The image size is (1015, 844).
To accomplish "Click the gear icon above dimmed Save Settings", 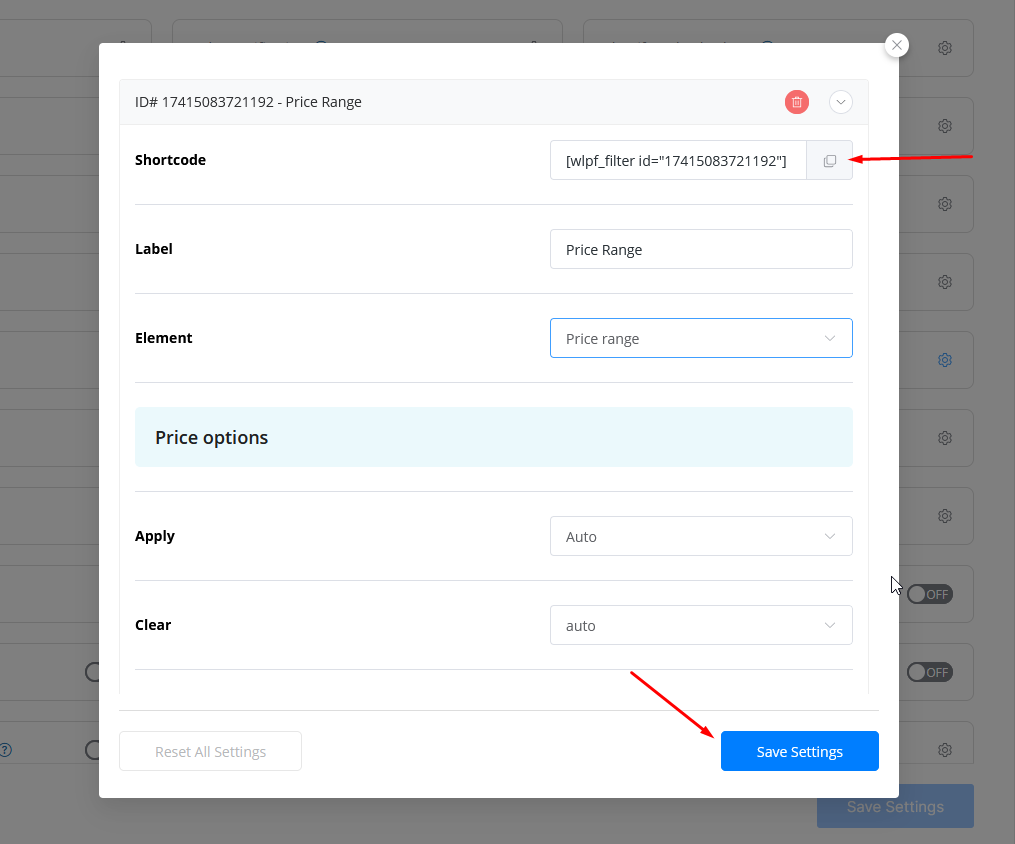I will pyautogui.click(x=944, y=749).
